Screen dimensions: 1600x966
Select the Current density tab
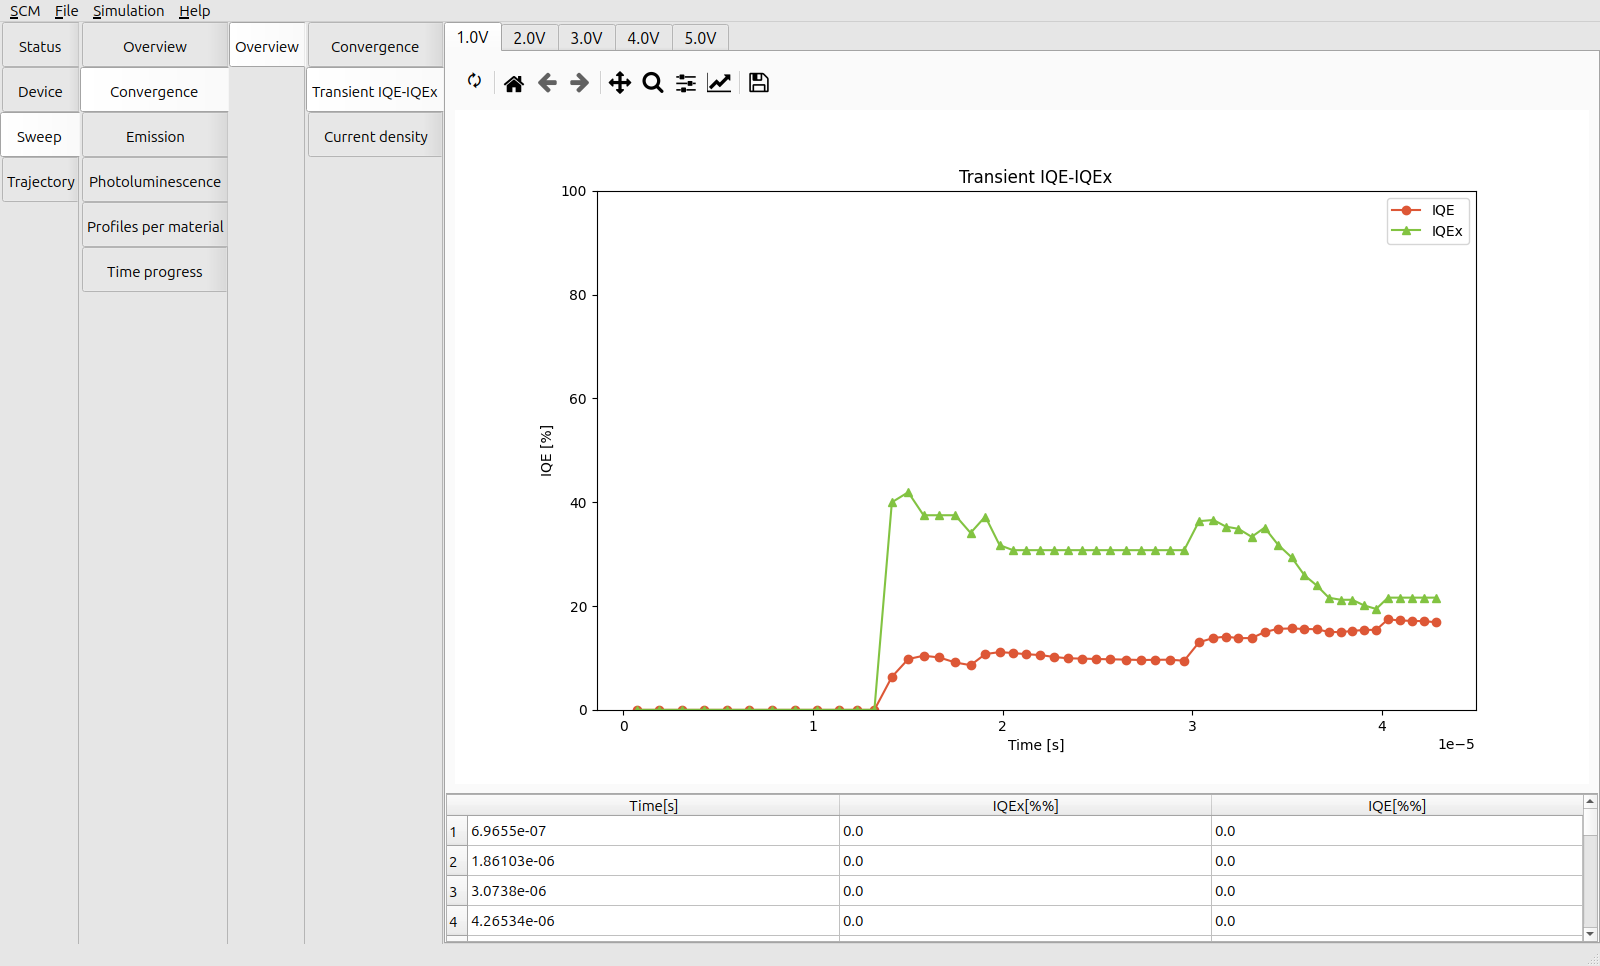[x=375, y=137]
